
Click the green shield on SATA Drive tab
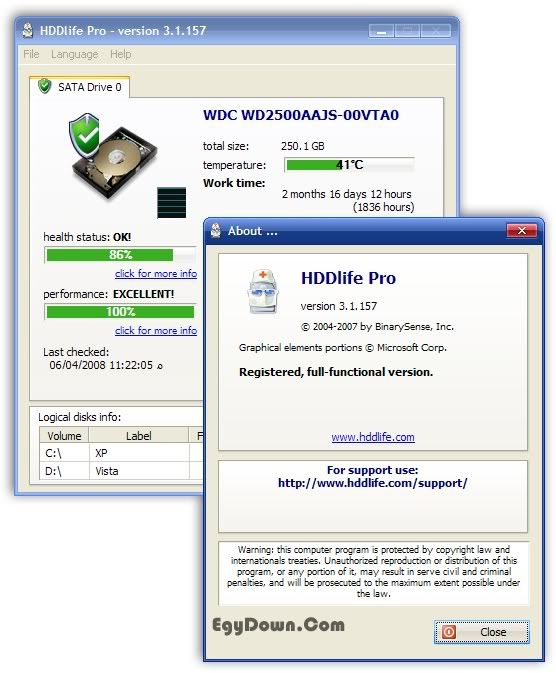[44, 86]
